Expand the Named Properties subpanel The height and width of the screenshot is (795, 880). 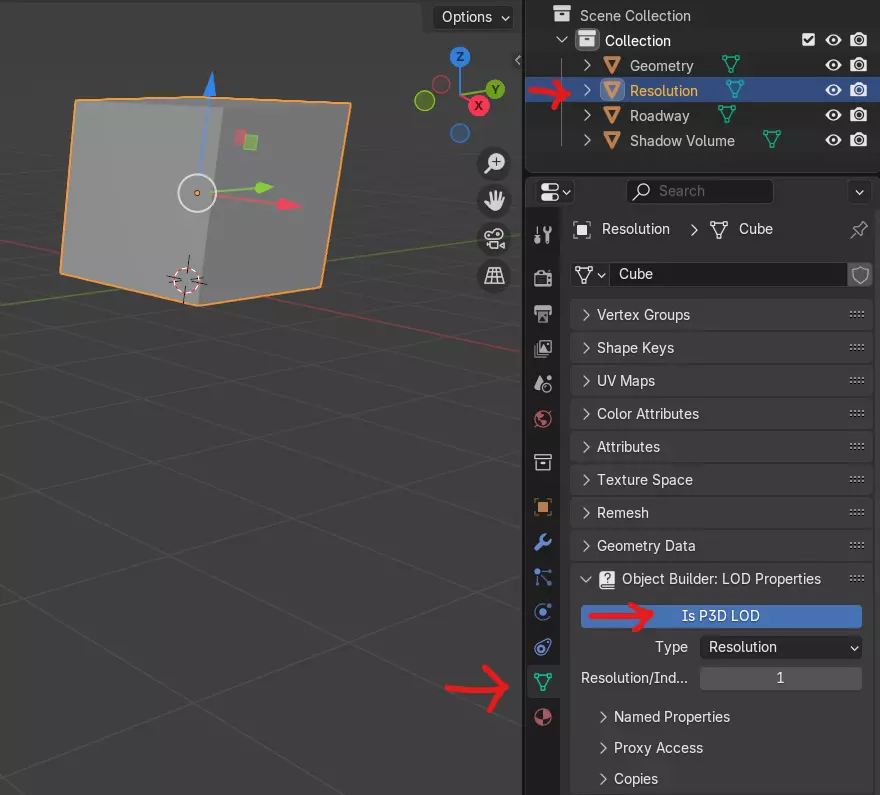pyautogui.click(x=671, y=717)
